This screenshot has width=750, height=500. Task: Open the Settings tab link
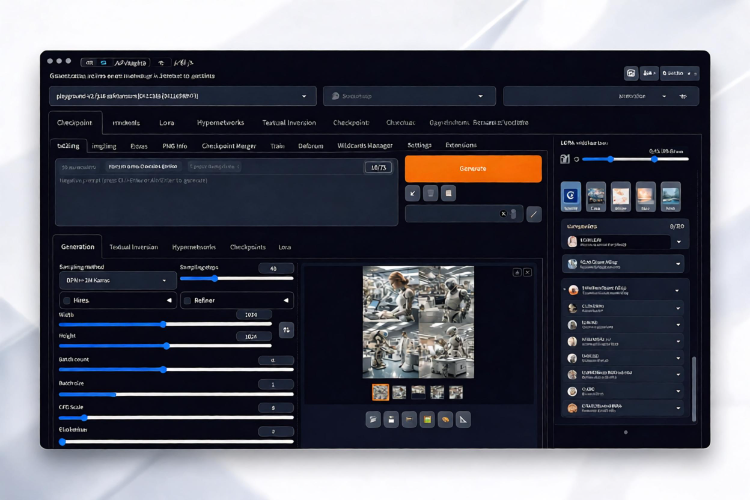pyautogui.click(x=419, y=145)
